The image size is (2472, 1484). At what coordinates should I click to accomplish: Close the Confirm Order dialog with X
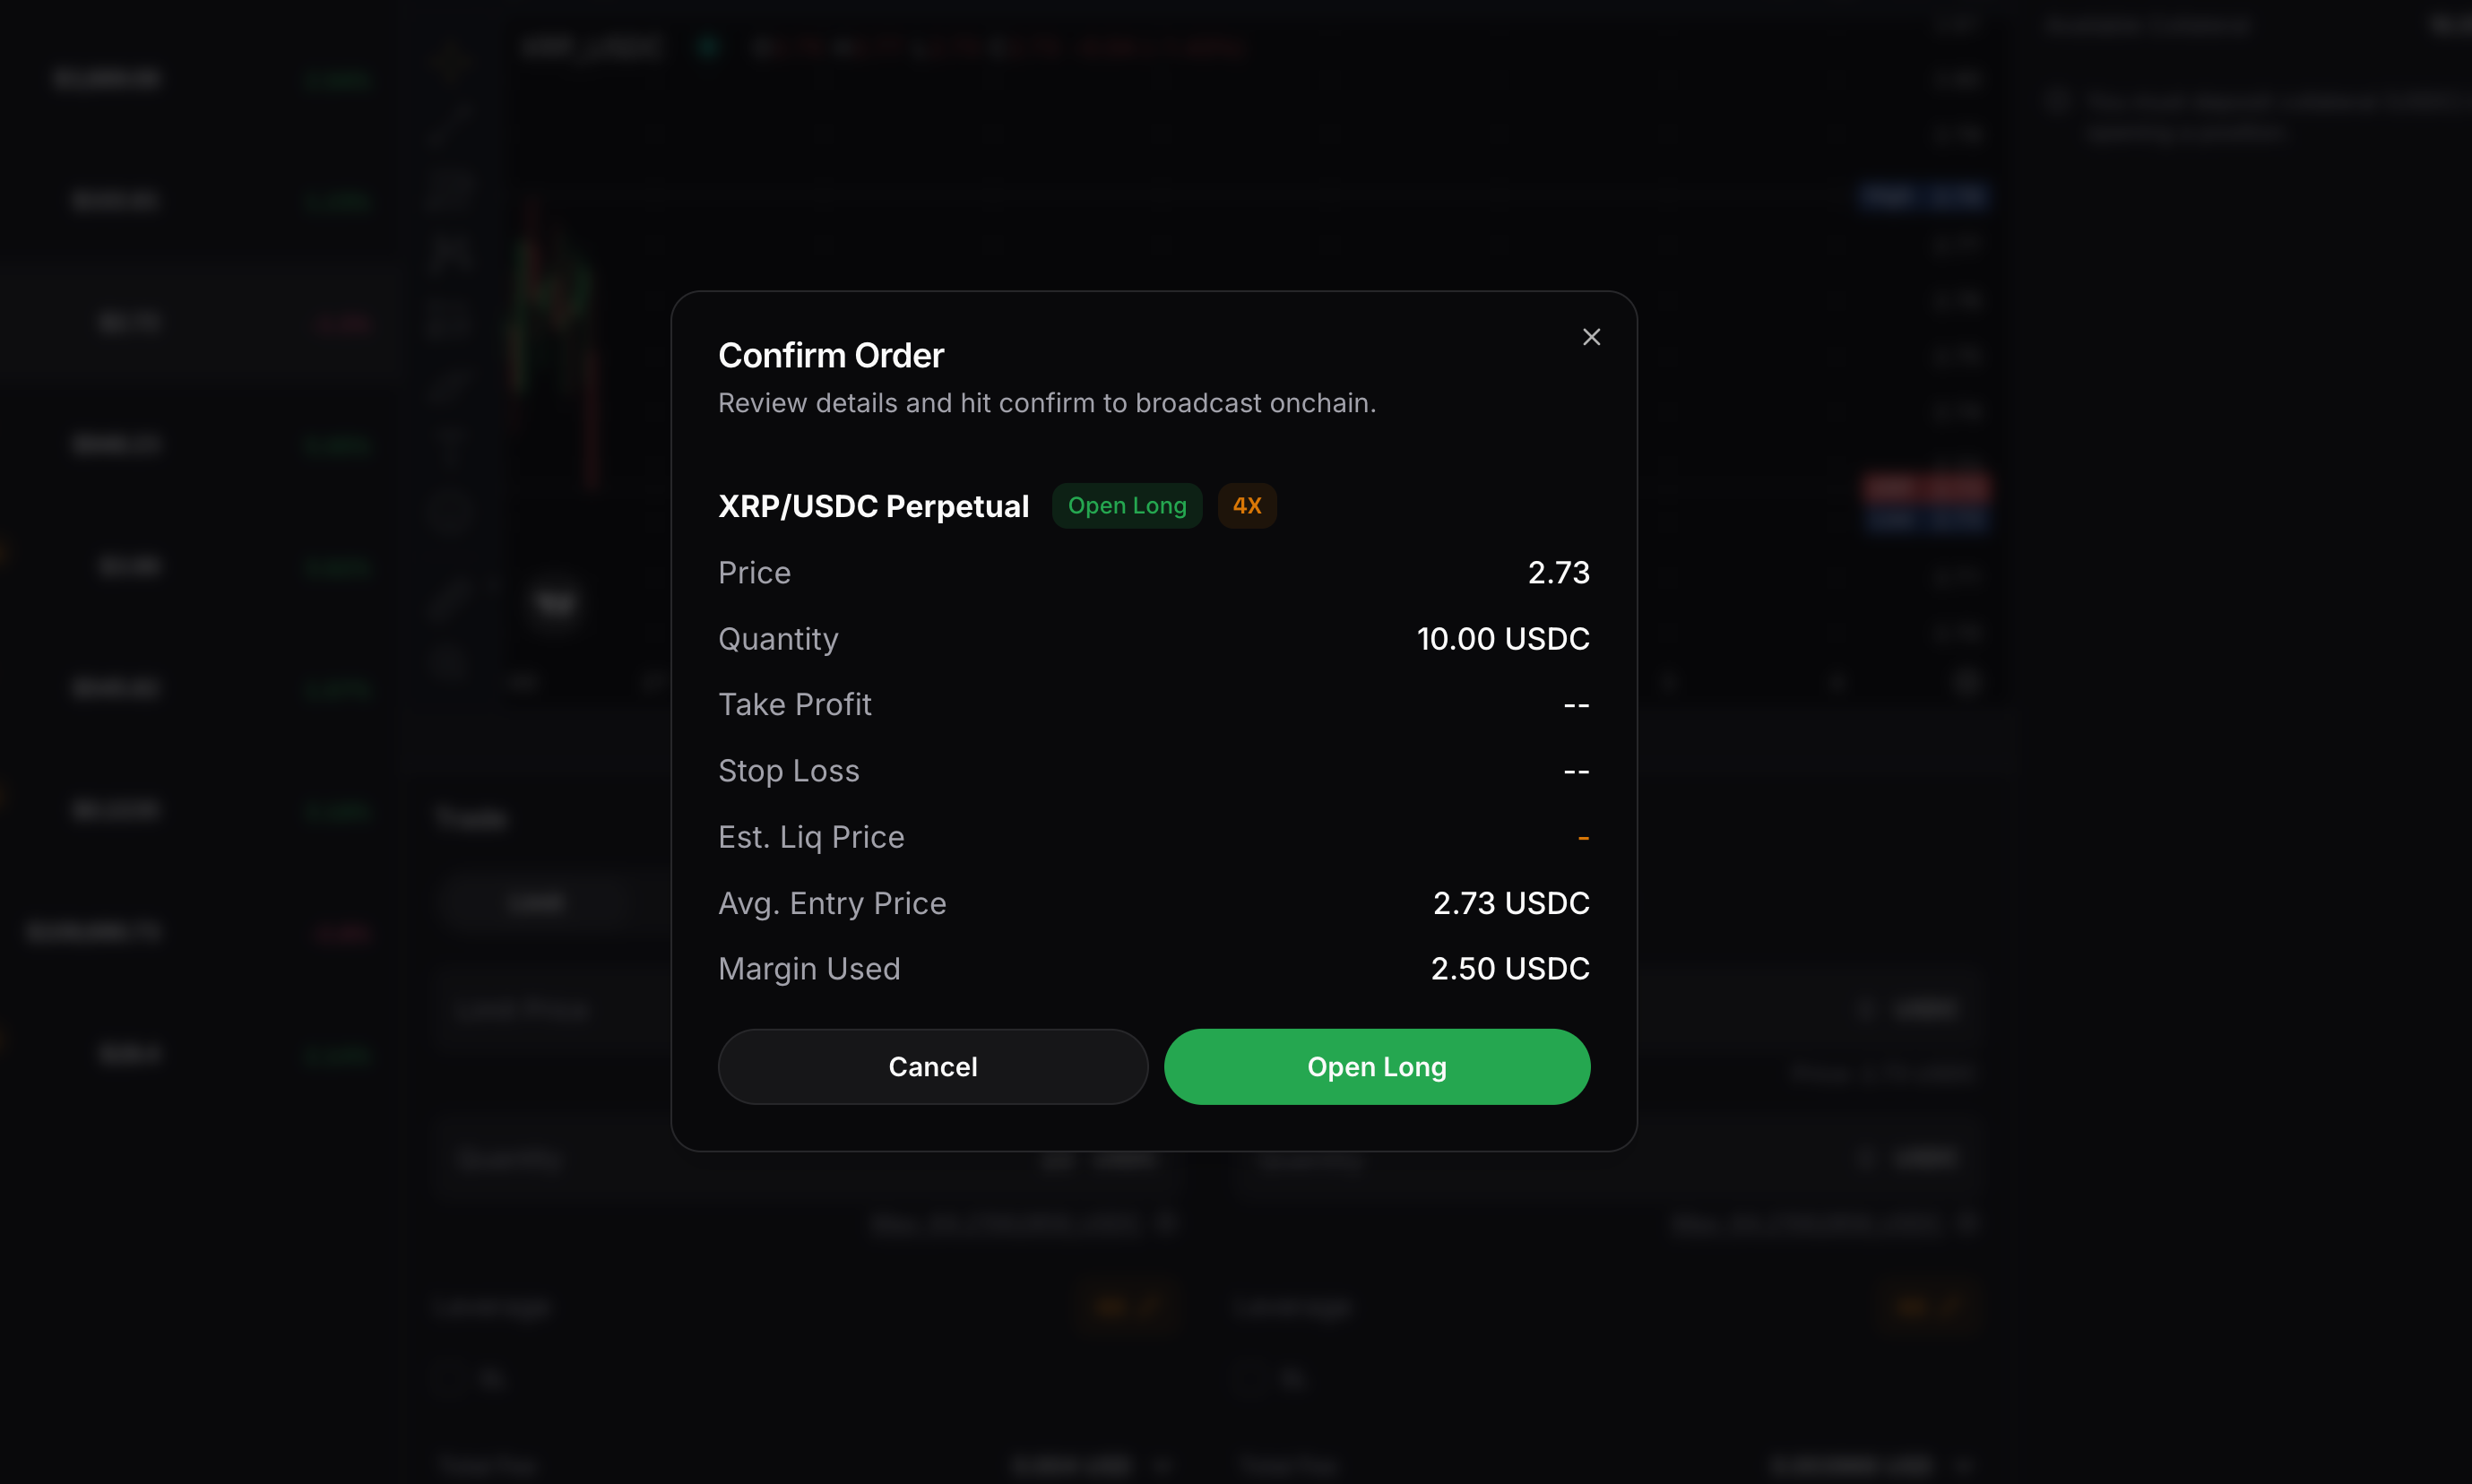(x=1591, y=337)
